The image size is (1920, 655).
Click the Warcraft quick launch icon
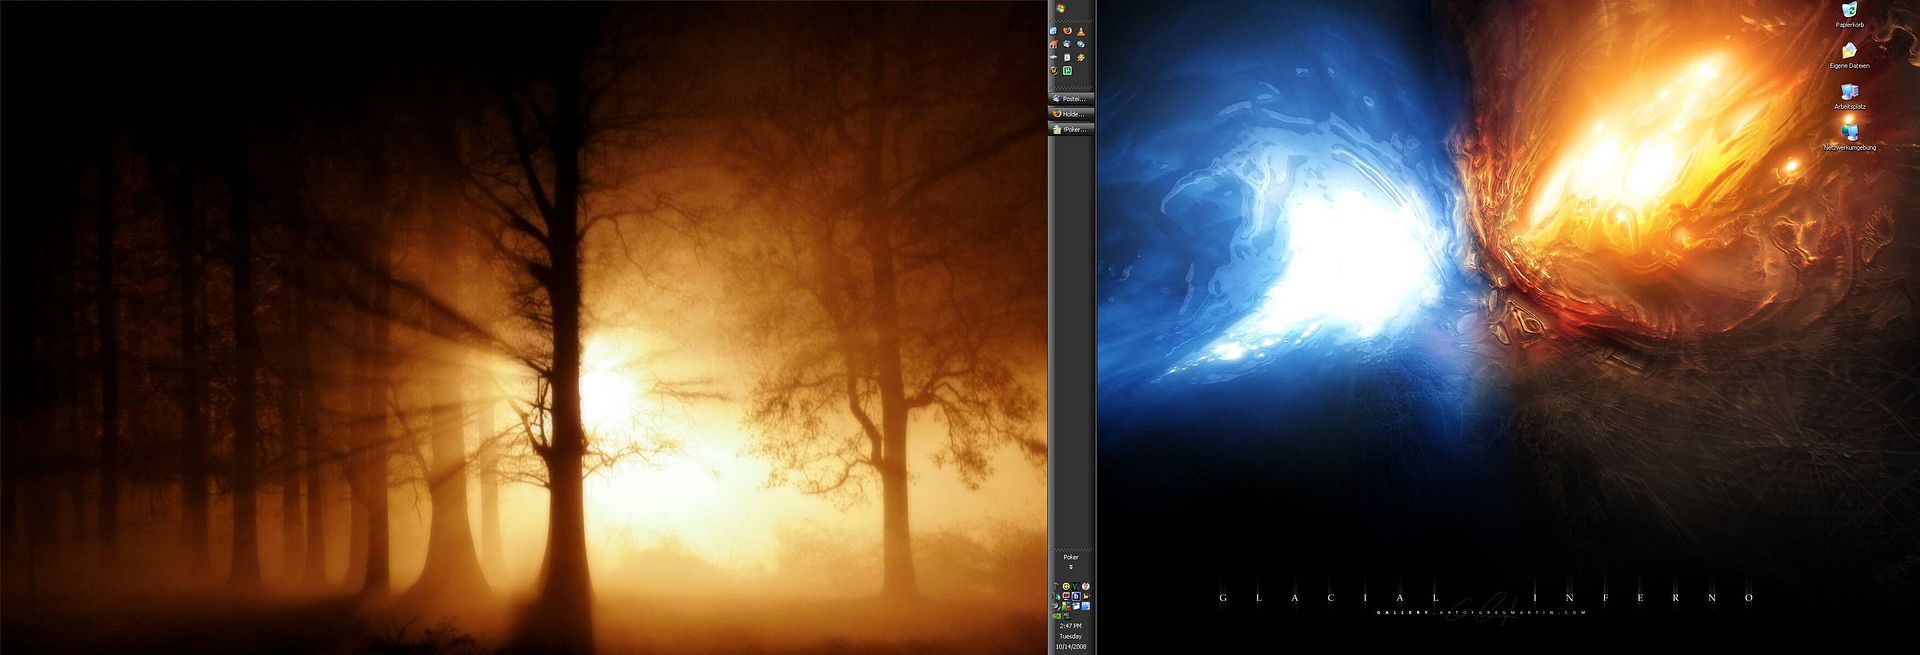1053,70
